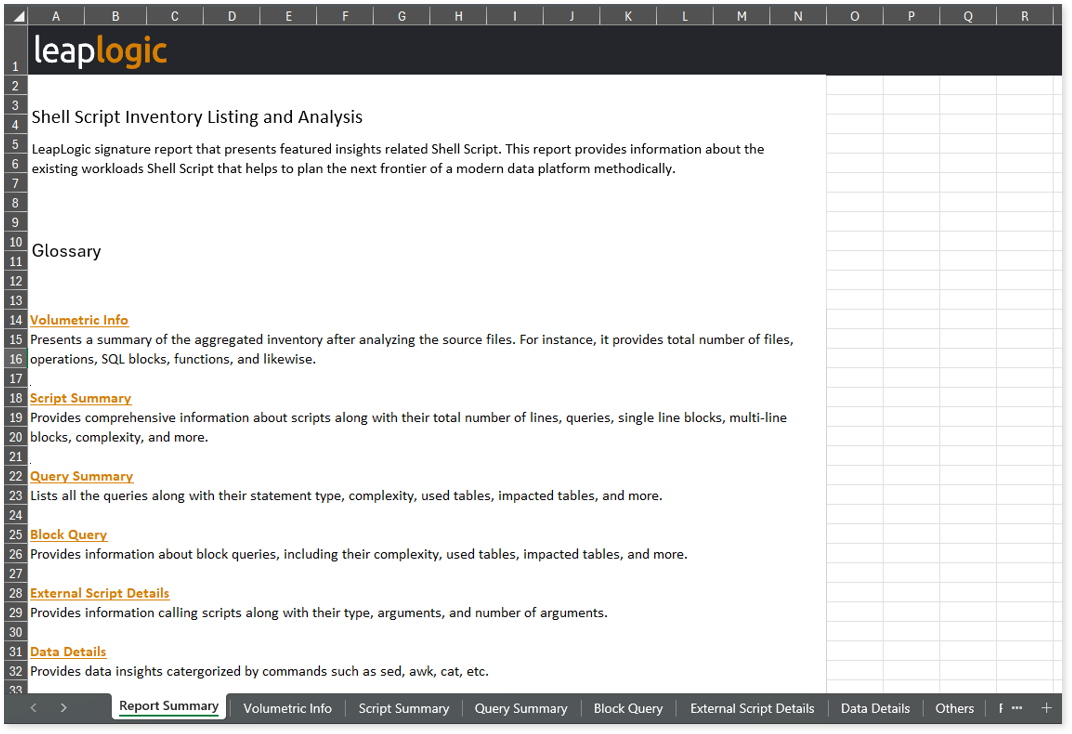Open the Data Details glossary hyperlink
This screenshot has width=1072, height=734.
(68, 652)
